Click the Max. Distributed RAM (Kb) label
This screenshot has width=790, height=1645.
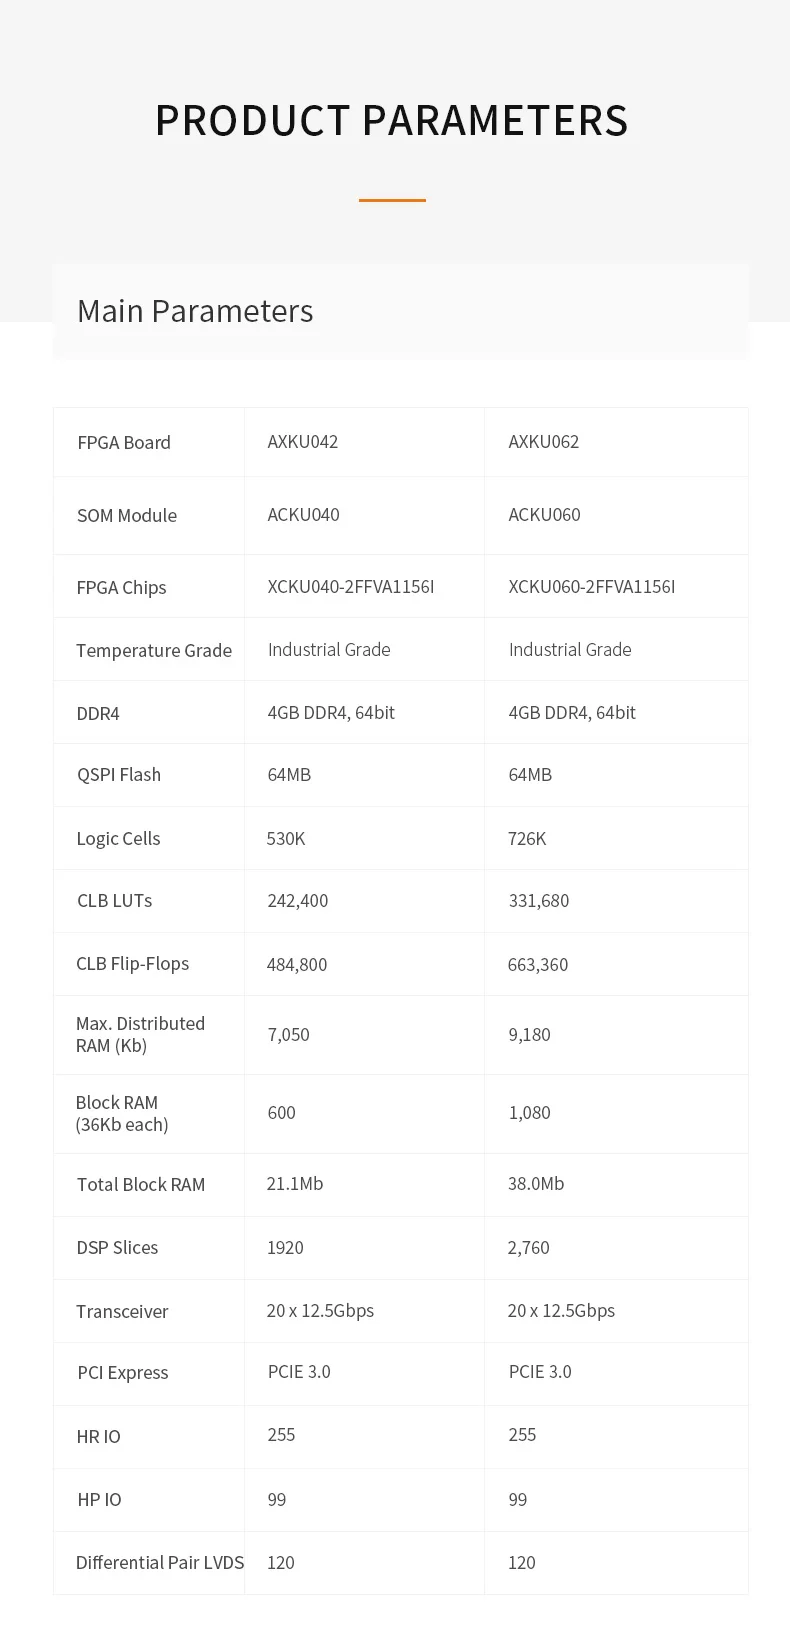click(141, 1035)
